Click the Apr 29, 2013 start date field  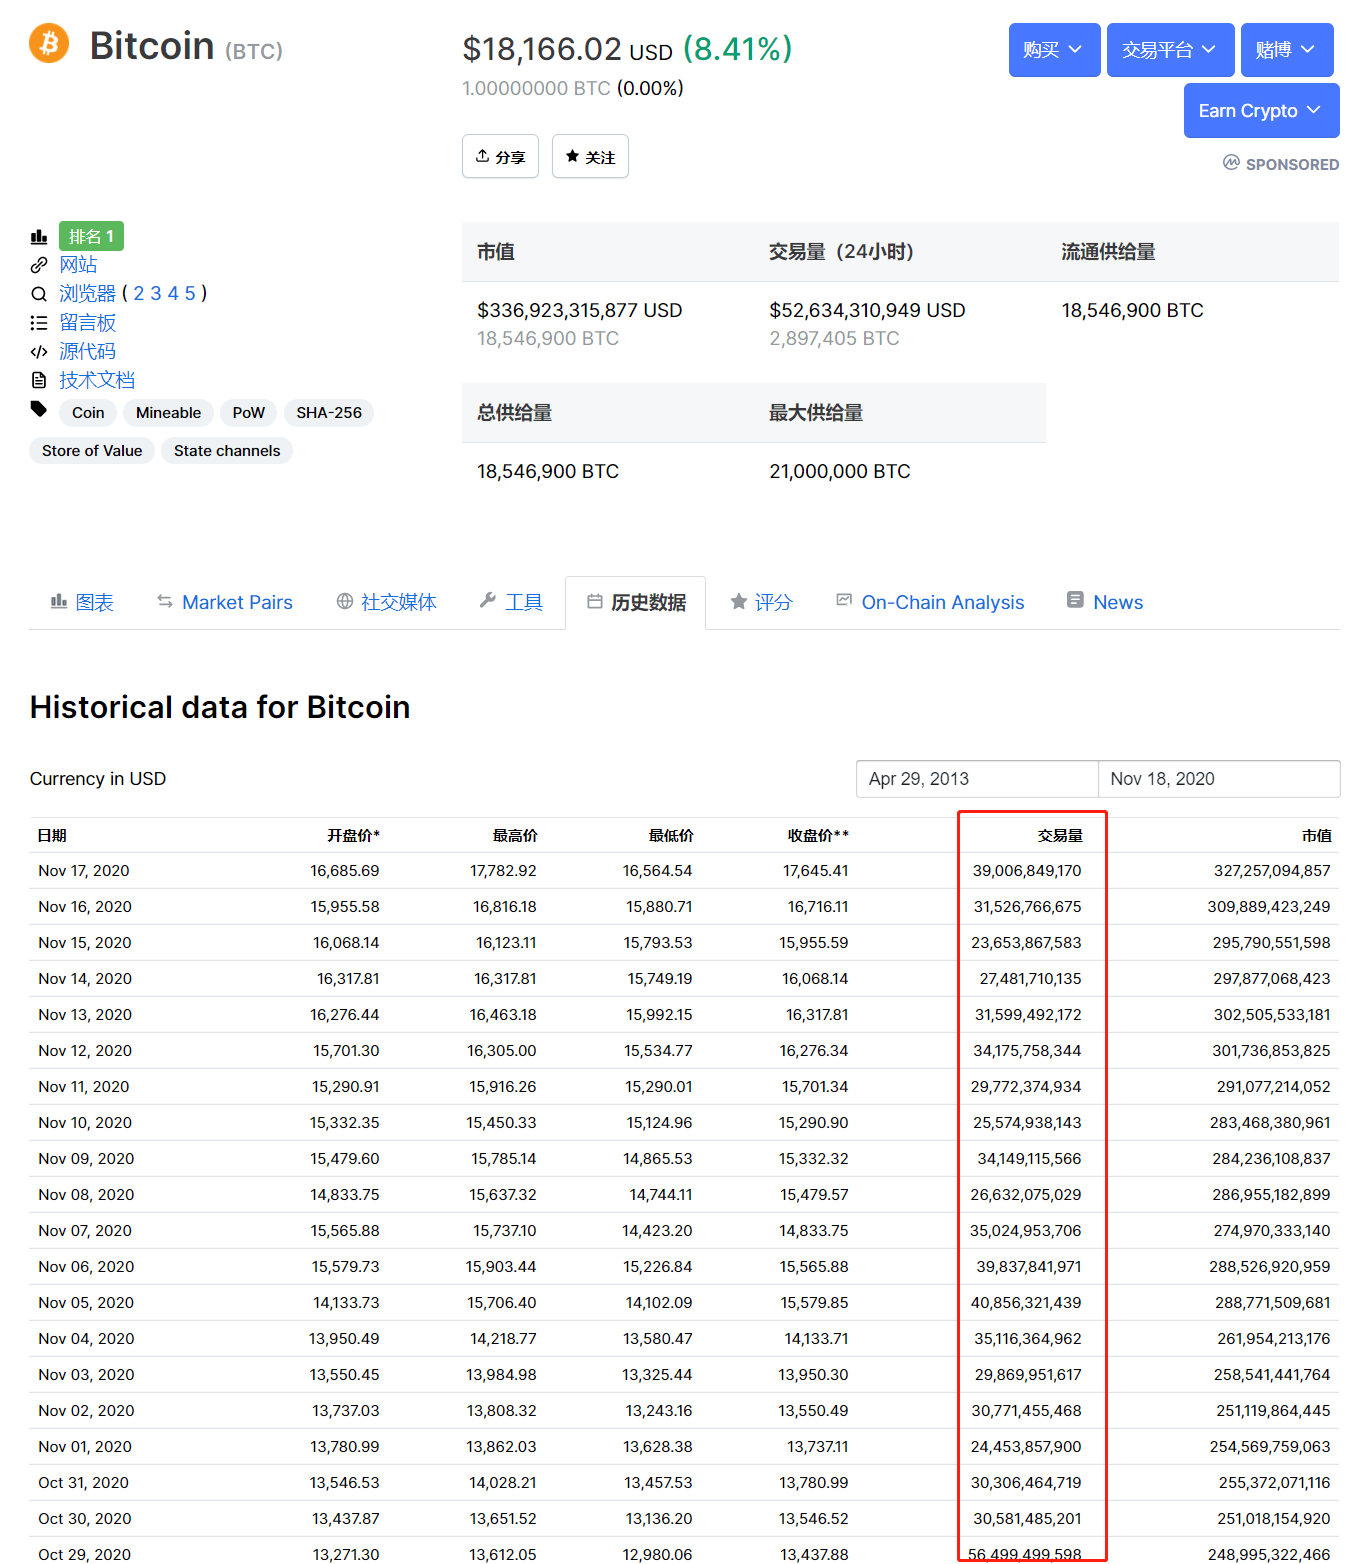point(977,779)
